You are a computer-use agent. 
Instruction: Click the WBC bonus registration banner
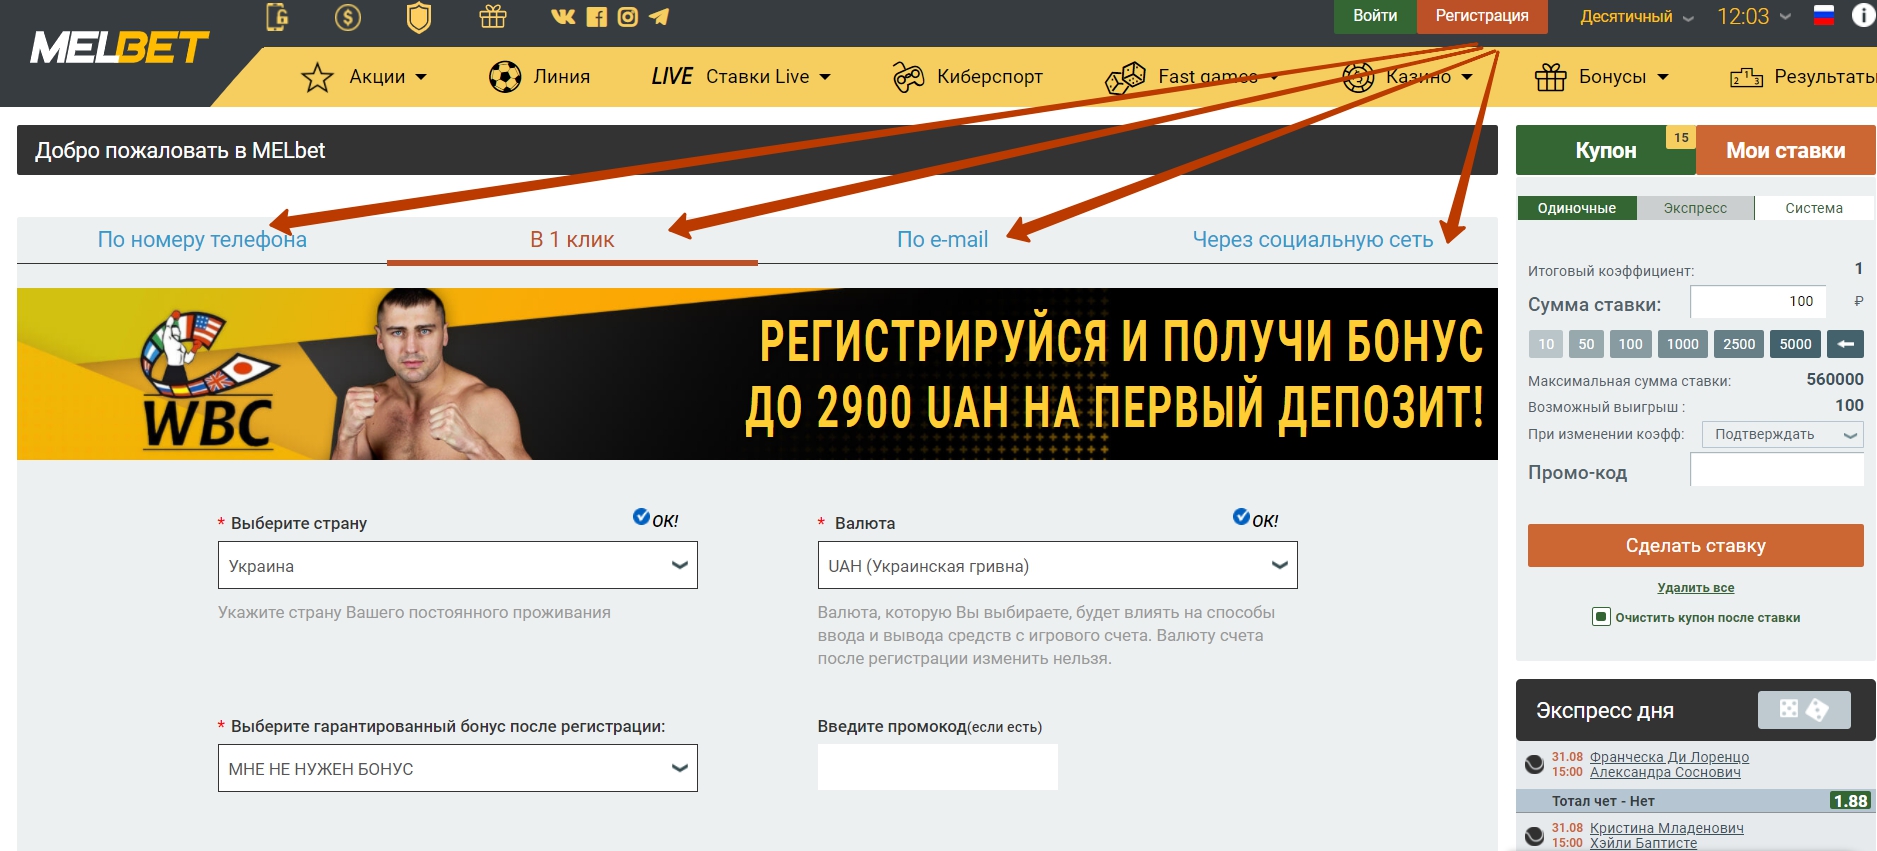point(757,374)
